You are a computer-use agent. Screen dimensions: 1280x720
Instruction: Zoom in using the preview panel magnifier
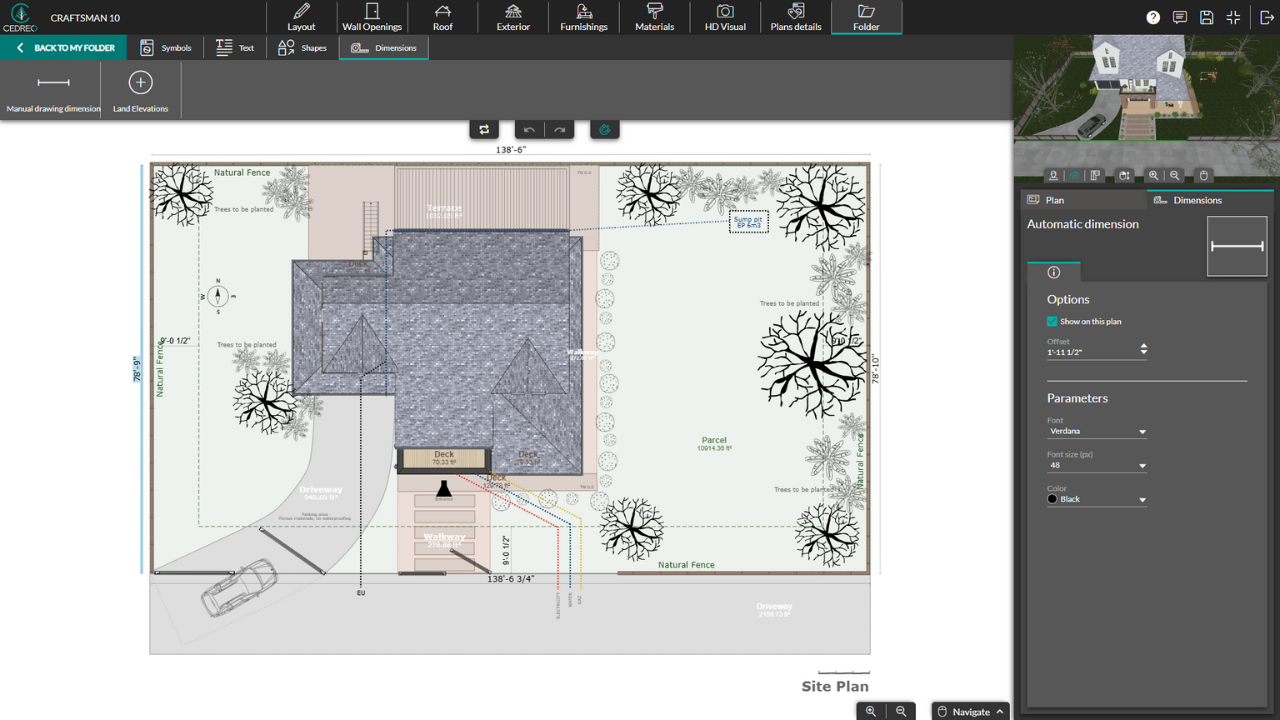click(x=1152, y=175)
